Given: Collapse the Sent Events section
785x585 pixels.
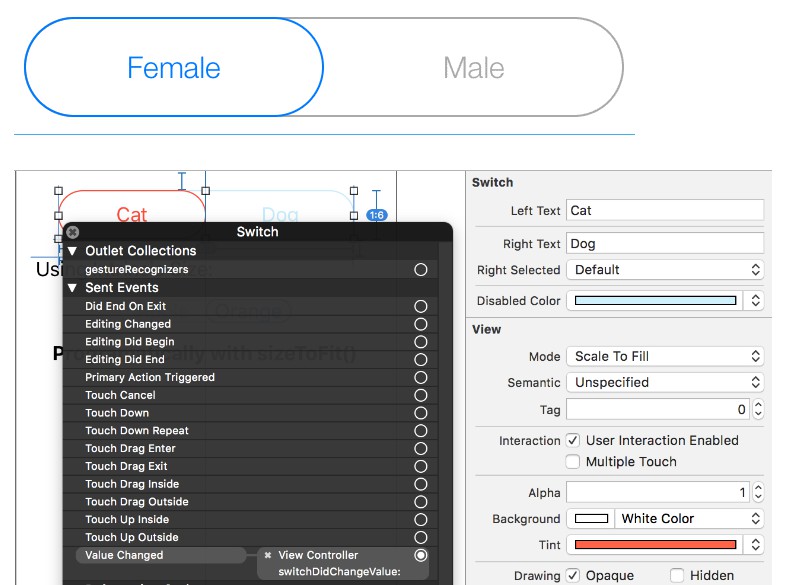Looking at the screenshot, I should (73, 288).
